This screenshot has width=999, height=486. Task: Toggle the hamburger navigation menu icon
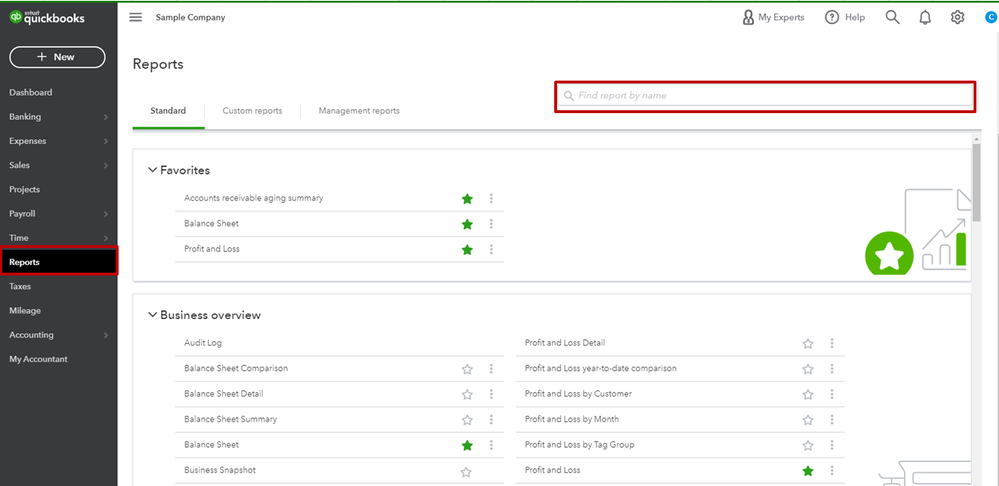click(x=136, y=17)
